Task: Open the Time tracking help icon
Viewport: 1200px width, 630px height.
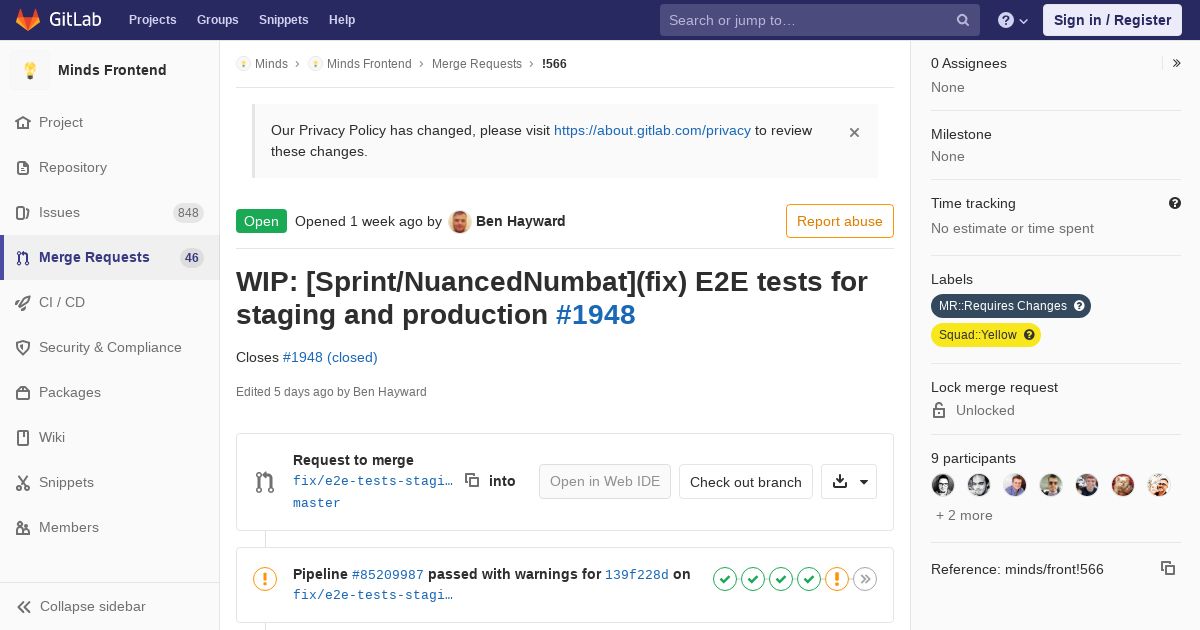Action: pyautogui.click(x=1175, y=203)
